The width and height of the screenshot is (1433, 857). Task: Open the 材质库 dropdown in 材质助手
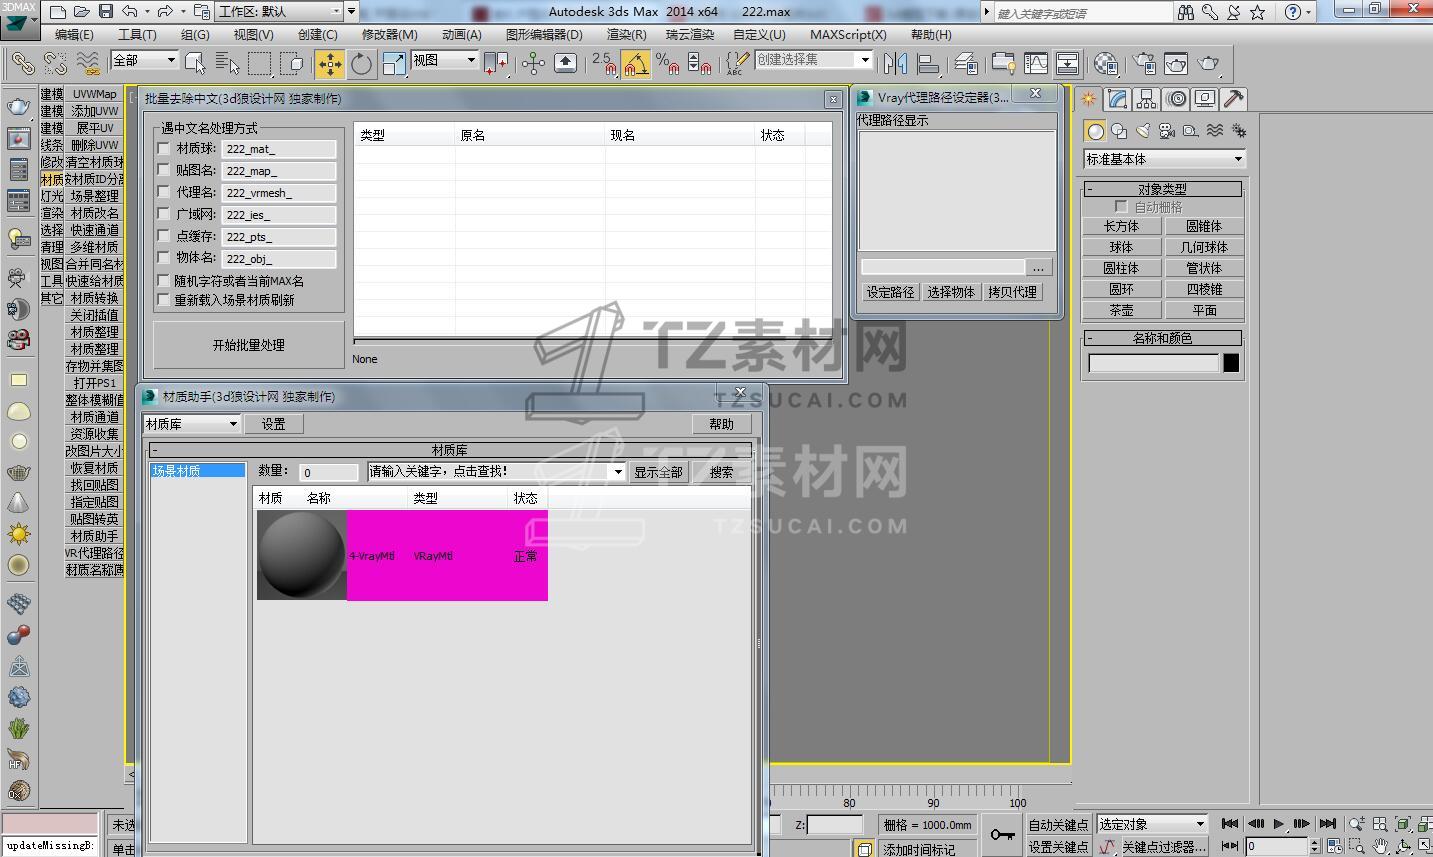click(x=191, y=424)
